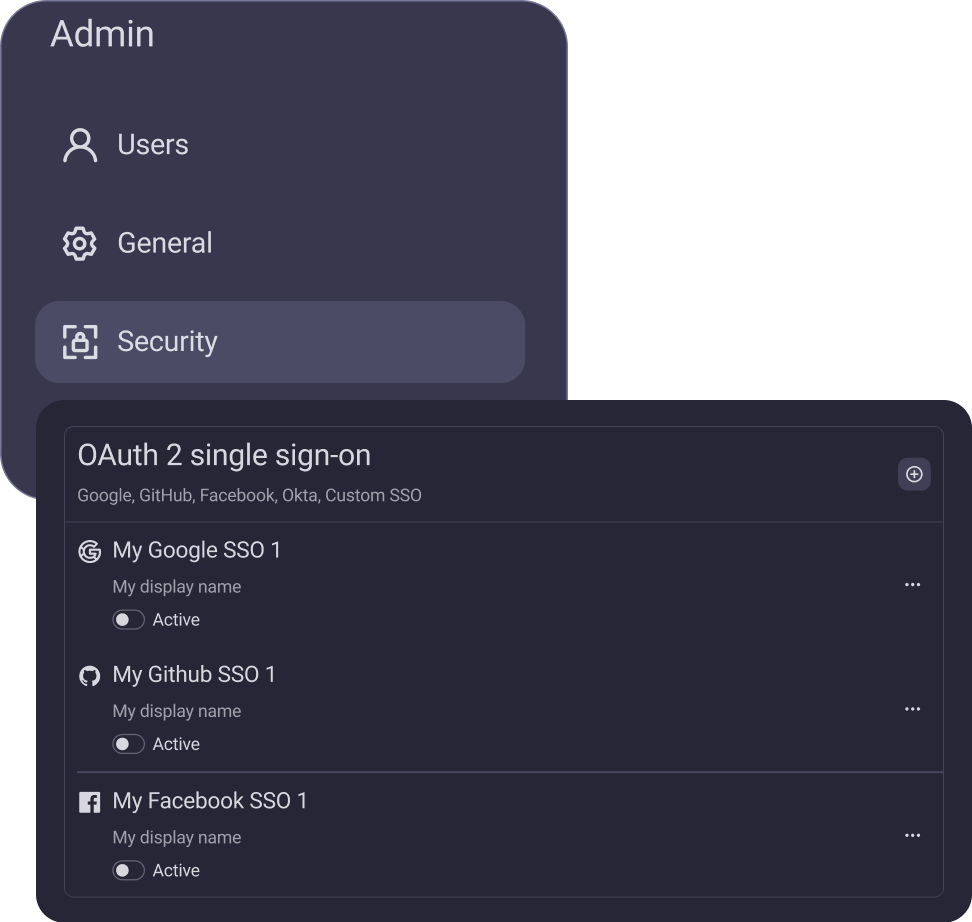
Task: Click the GitHub logo icon
Action: click(90, 676)
